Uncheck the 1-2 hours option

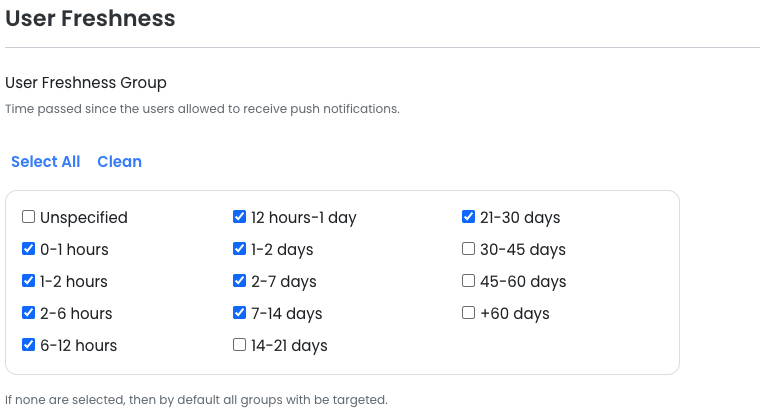pos(29,281)
